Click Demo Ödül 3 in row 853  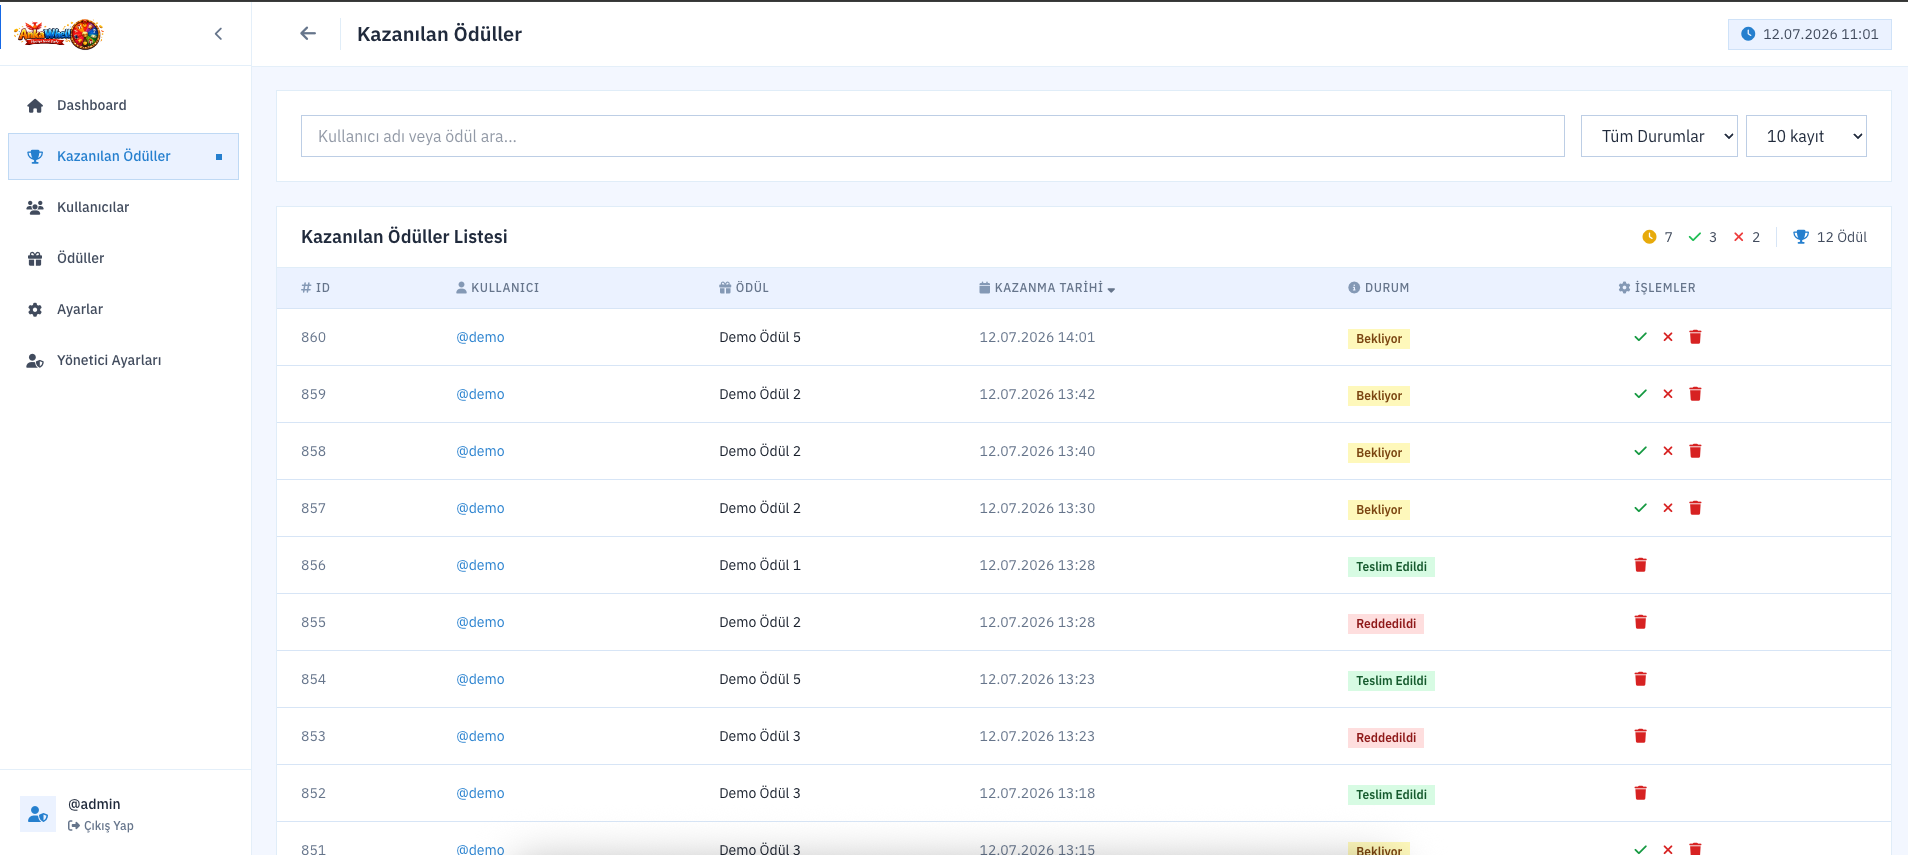tap(760, 736)
